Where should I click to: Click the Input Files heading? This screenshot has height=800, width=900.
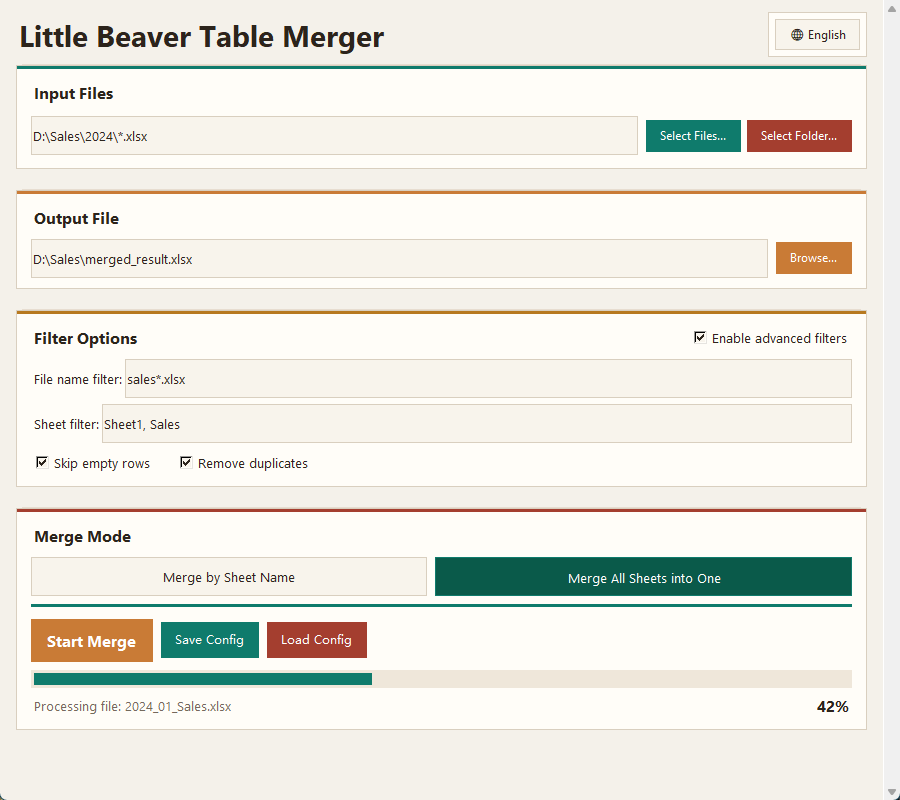(73, 94)
